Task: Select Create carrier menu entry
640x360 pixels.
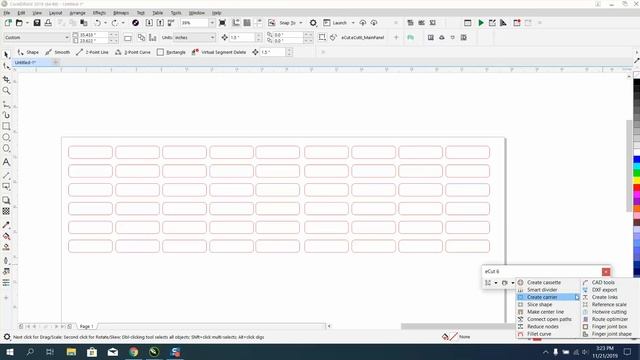Action: tap(548, 297)
